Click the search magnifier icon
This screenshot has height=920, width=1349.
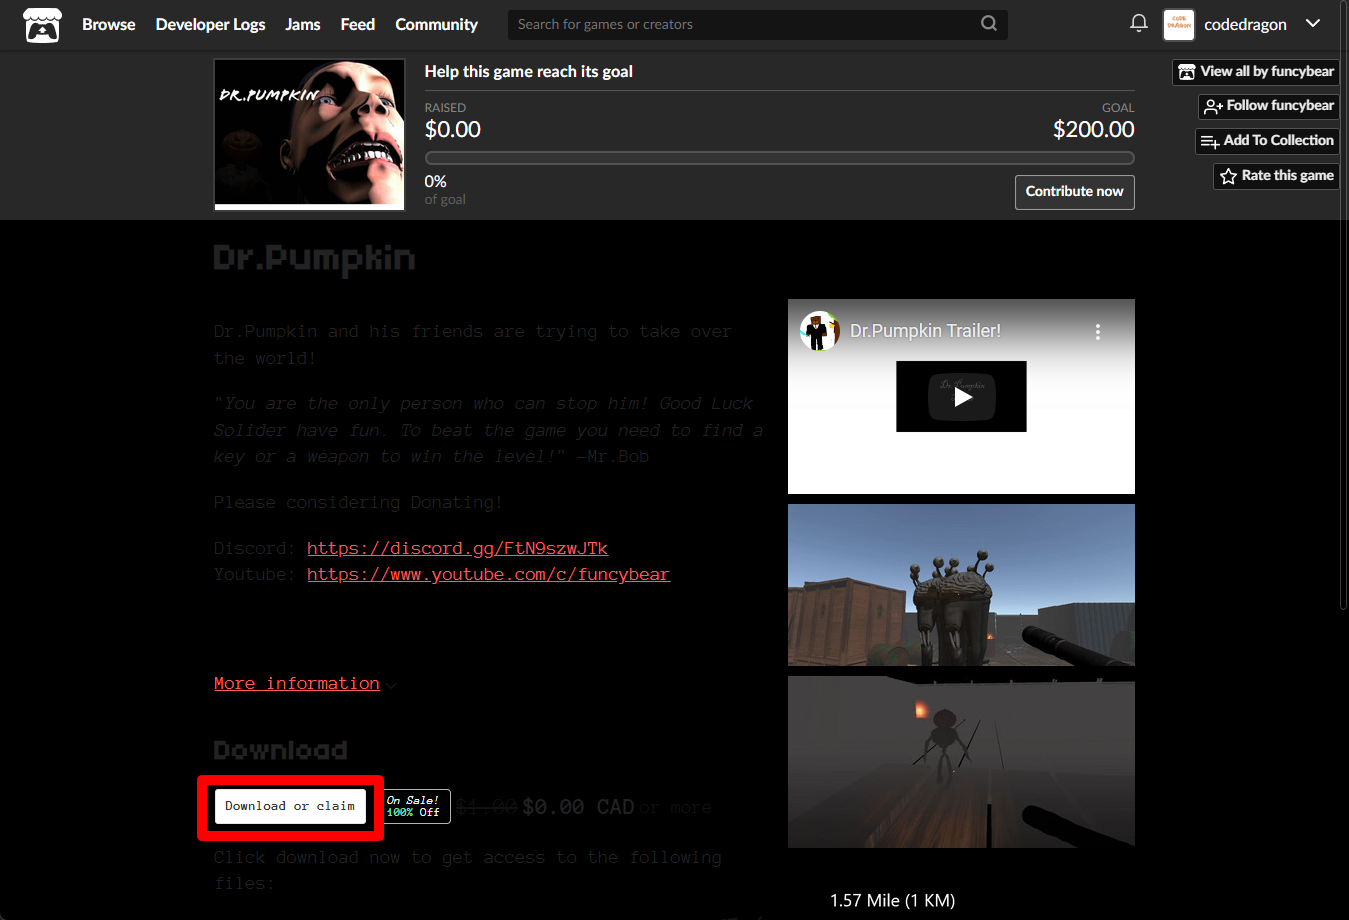pyautogui.click(x=988, y=23)
